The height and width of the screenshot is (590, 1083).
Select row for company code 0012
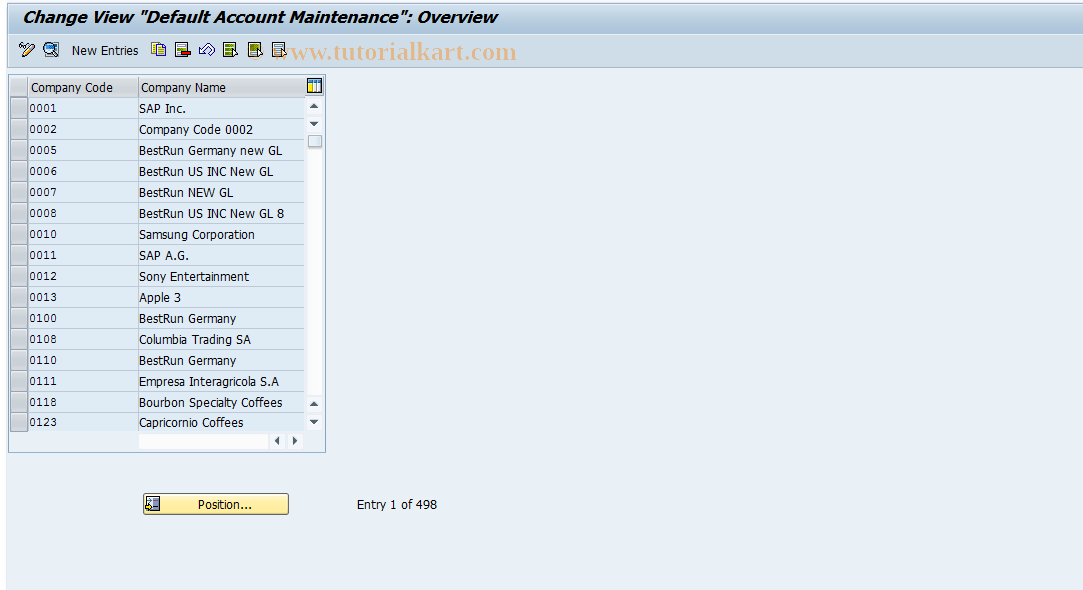point(19,276)
